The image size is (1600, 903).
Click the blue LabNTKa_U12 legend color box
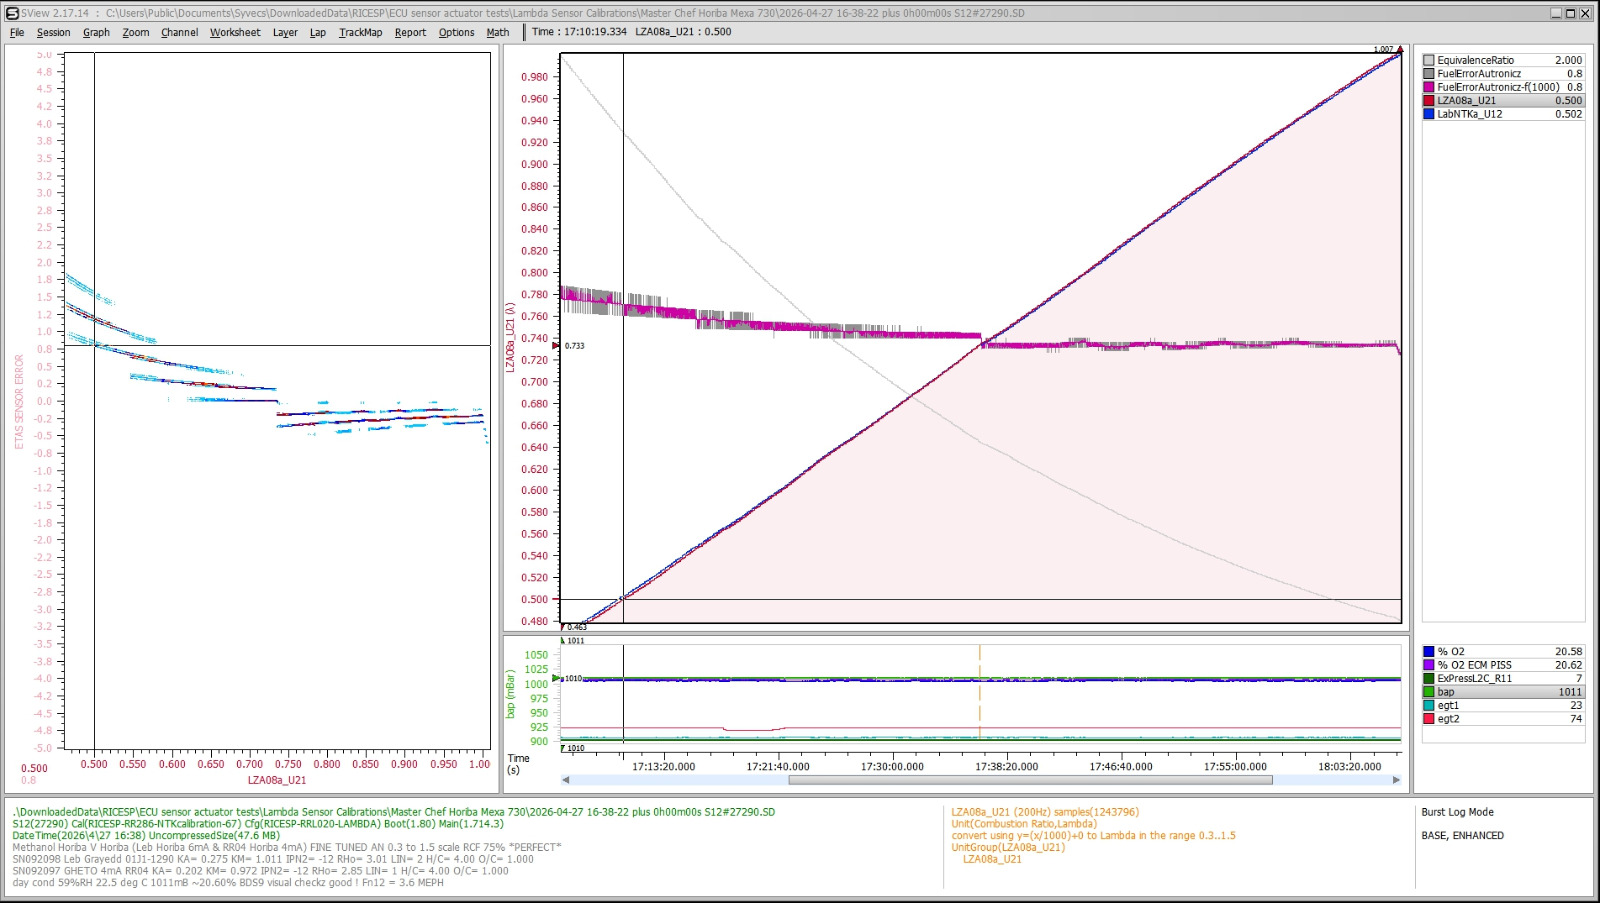[x=1429, y=114]
